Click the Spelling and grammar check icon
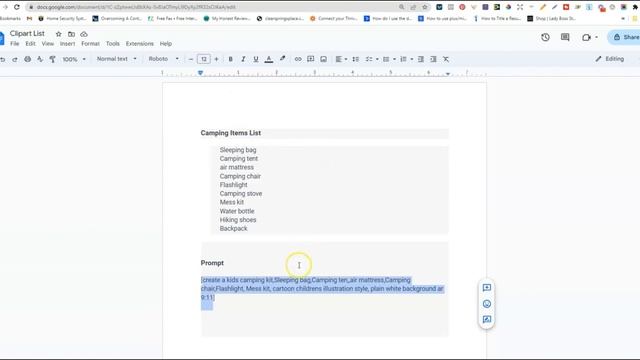This screenshot has width=640, height=360. 40,59
